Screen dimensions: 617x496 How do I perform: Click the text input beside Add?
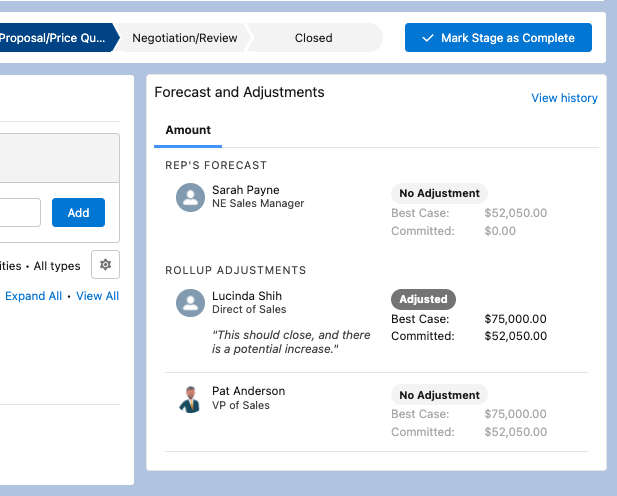click(19, 212)
